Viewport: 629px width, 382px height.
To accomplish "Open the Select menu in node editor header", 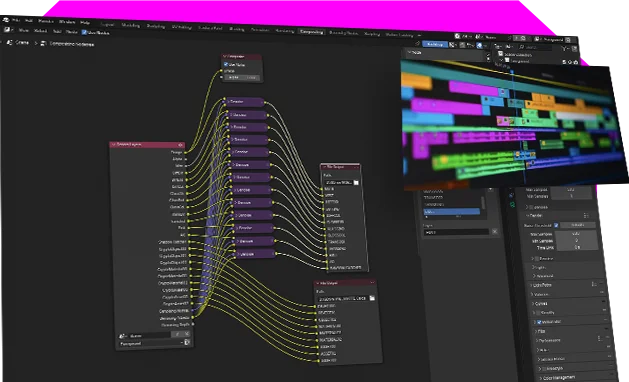I will click(40, 31).
